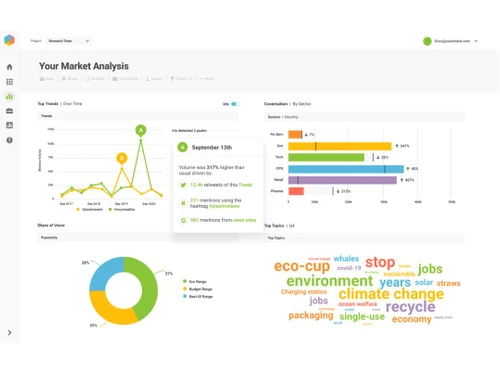Toggle Eco Range in donut legend
This screenshot has height=375, width=500.
(195, 281)
